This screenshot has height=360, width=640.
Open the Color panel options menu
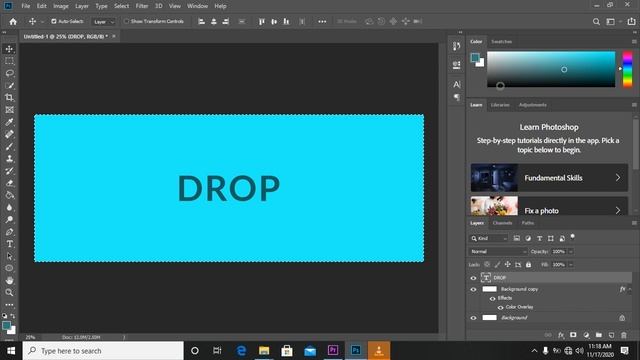tap(634, 42)
